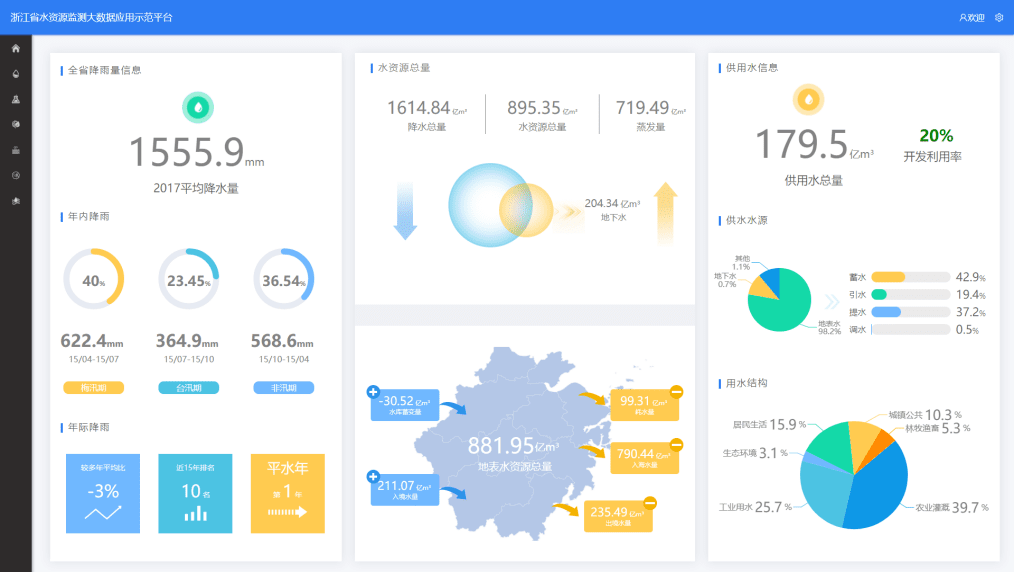Expand the plus on 入境水量 box
Screen dimensions: 1014x572
[373, 476]
